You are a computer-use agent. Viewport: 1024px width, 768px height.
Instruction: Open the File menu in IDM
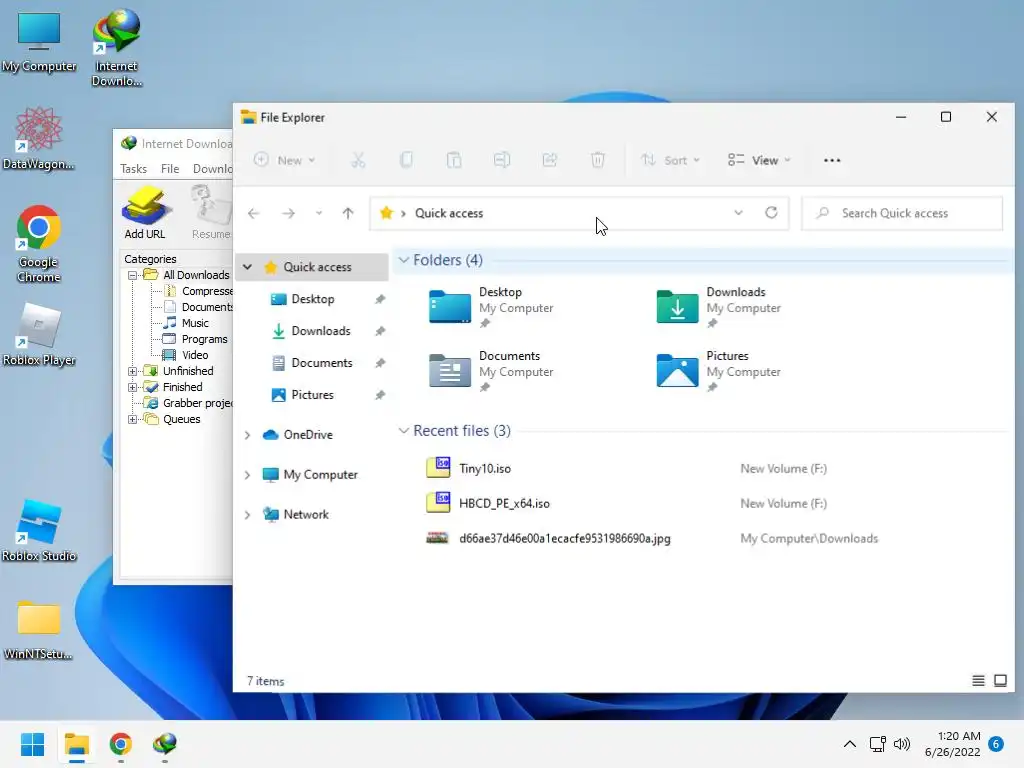tap(170, 168)
